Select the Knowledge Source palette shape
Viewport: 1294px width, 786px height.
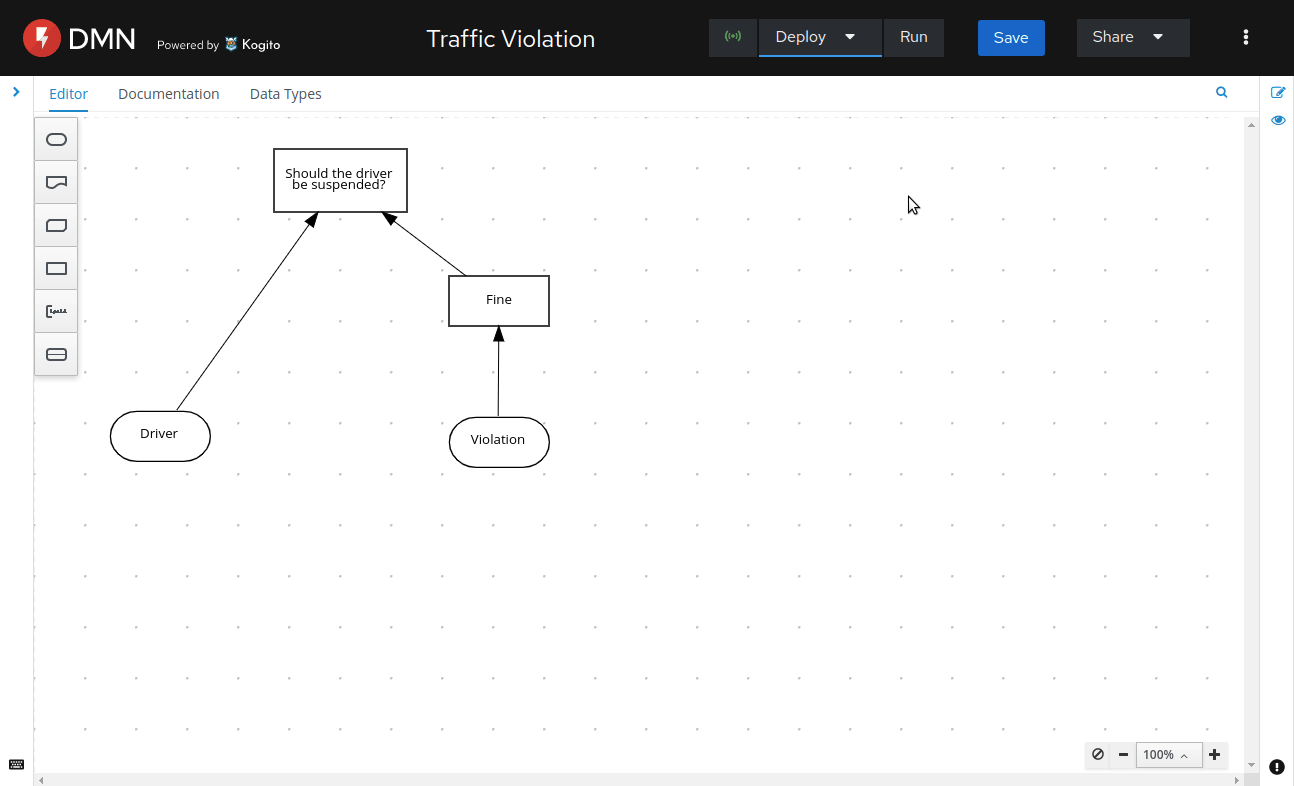pos(56,182)
